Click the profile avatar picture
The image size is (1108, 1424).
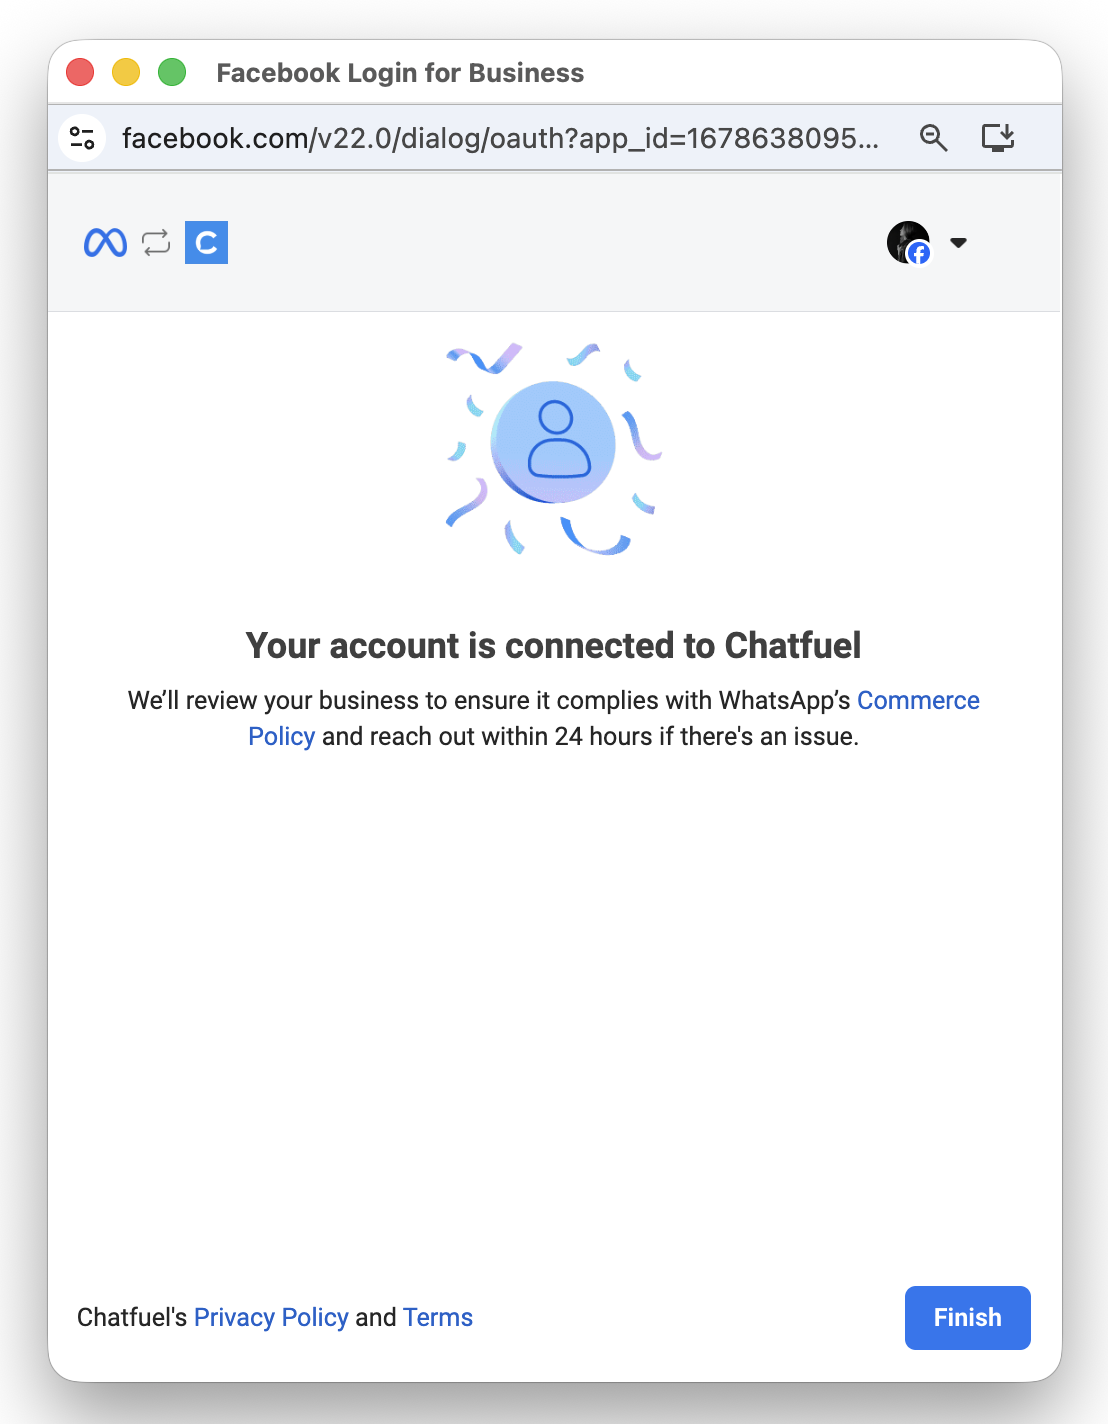point(908,242)
